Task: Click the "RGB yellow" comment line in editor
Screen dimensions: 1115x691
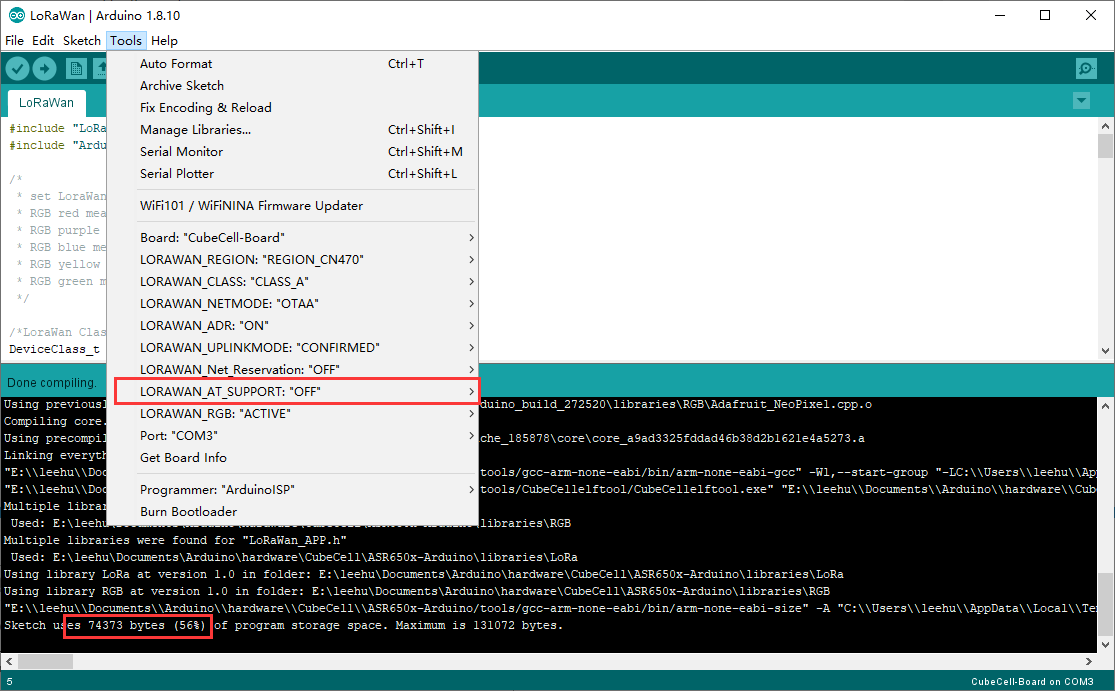Action: (x=60, y=264)
